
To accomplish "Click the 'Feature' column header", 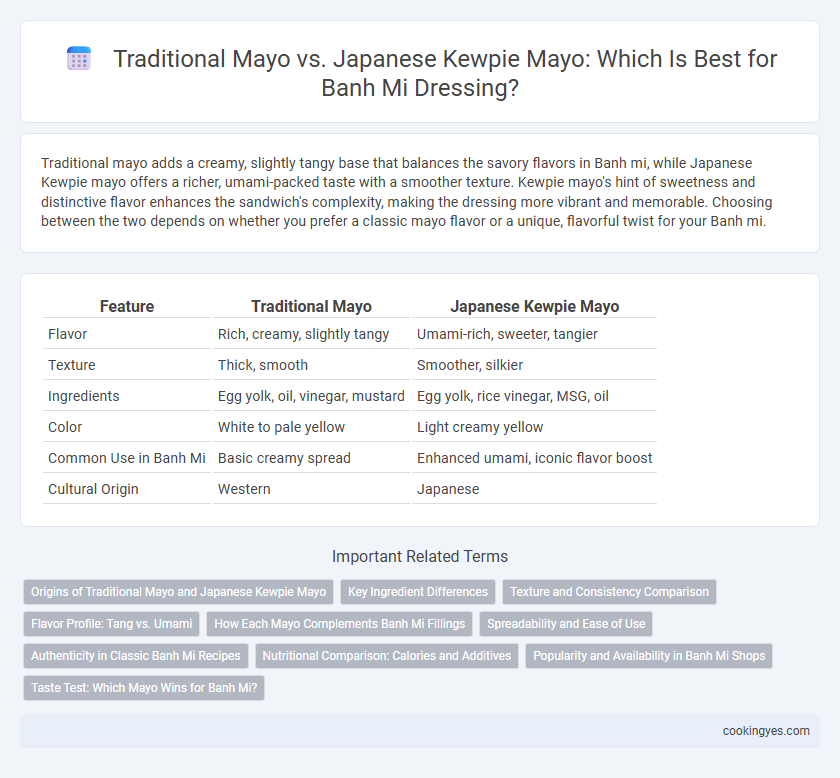I will [127, 306].
